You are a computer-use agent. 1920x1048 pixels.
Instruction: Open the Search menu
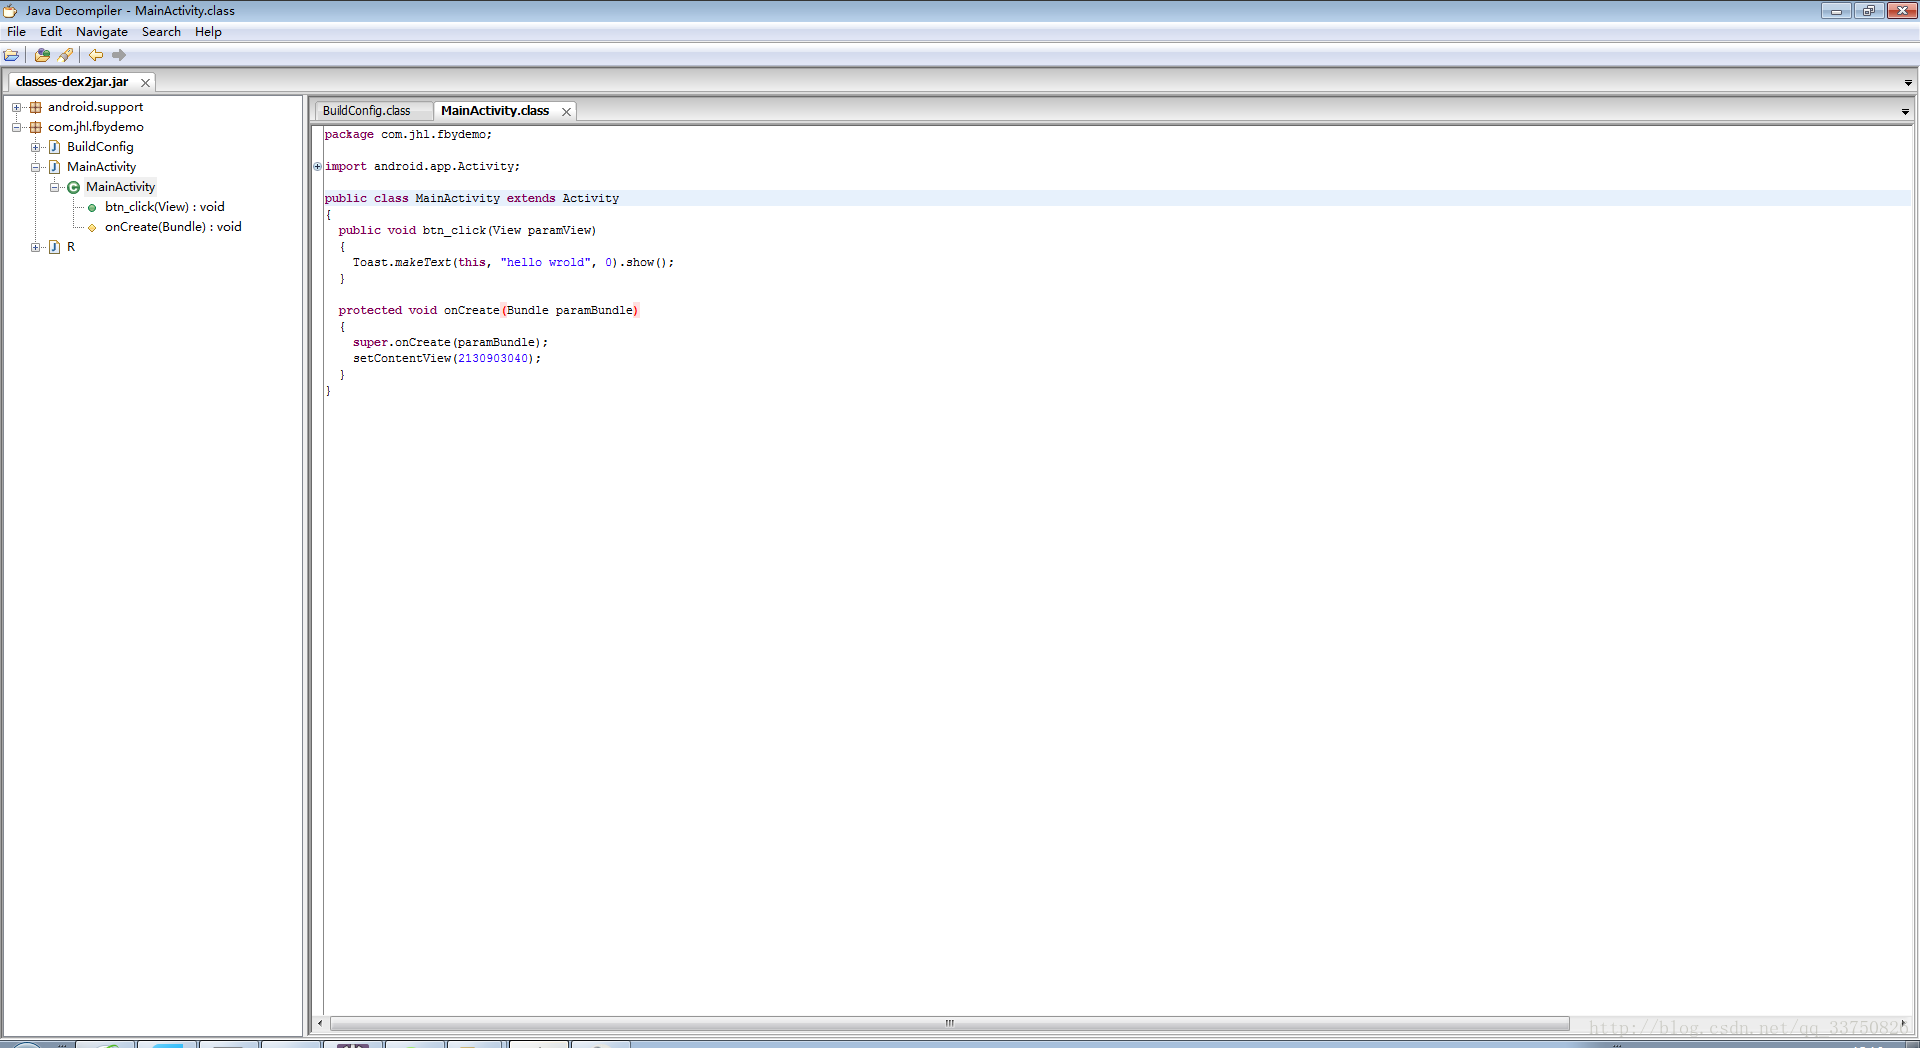coord(161,32)
